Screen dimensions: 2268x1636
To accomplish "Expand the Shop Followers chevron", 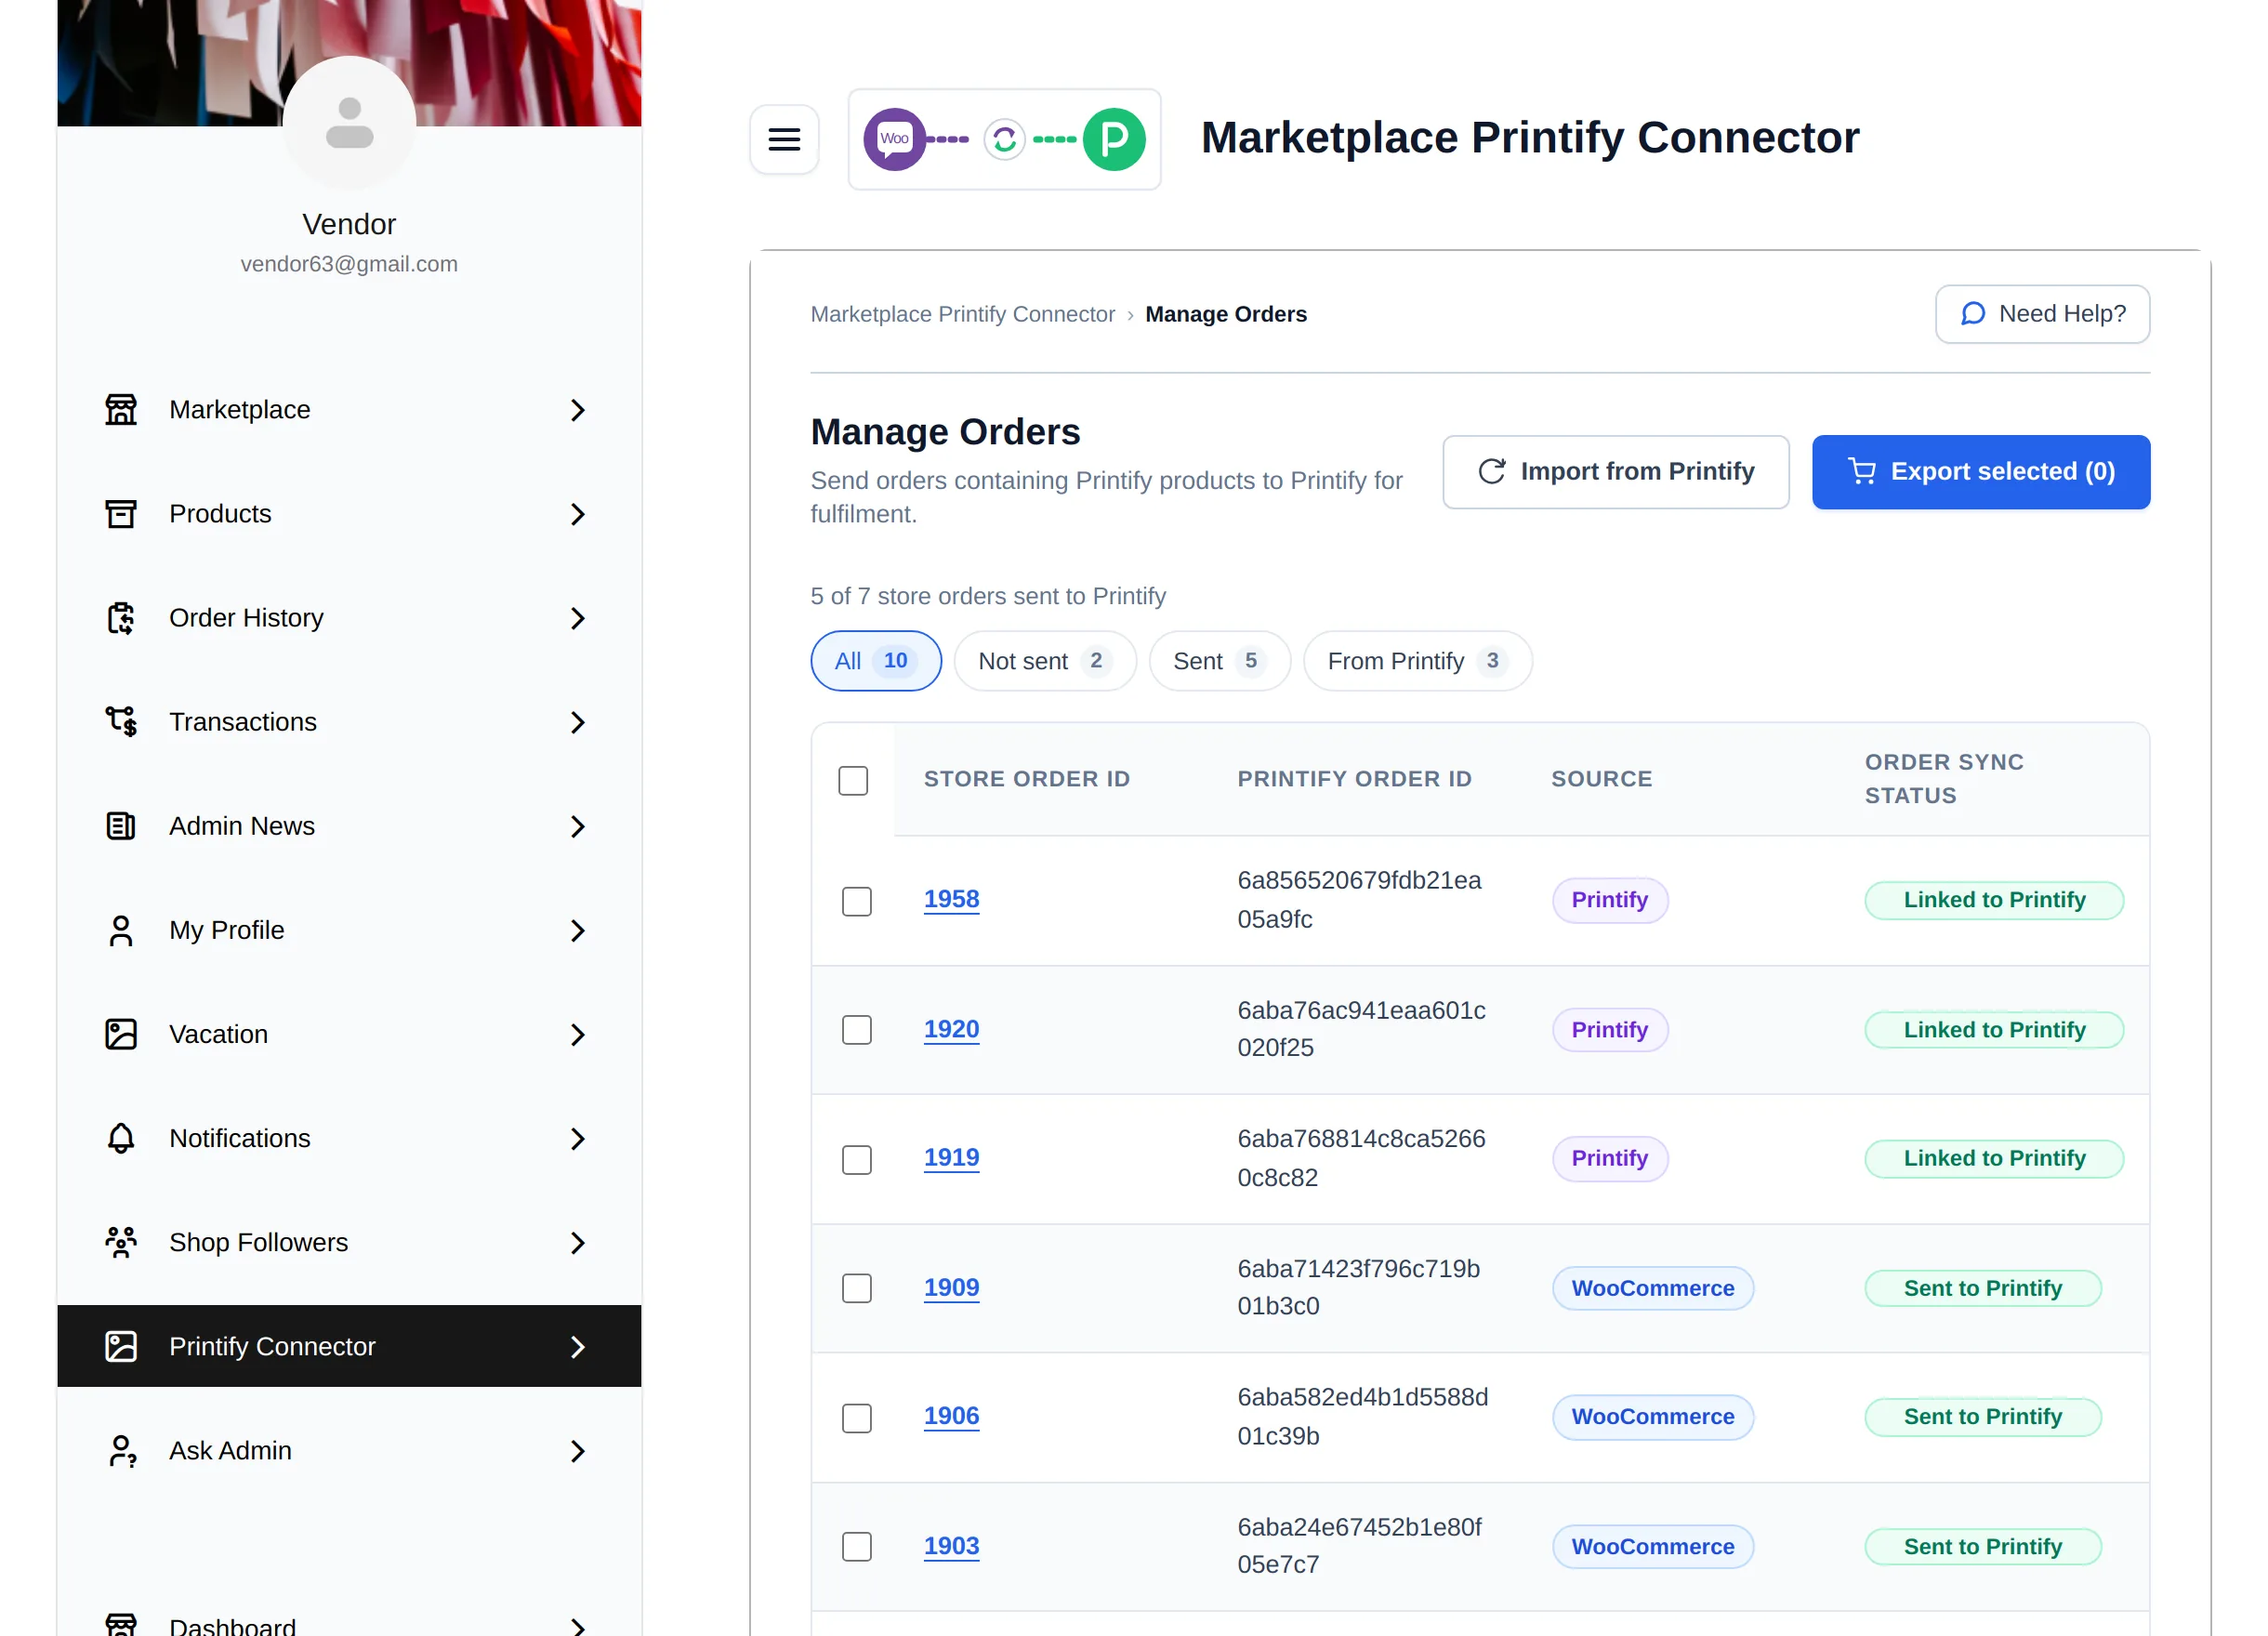I will [577, 1242].
